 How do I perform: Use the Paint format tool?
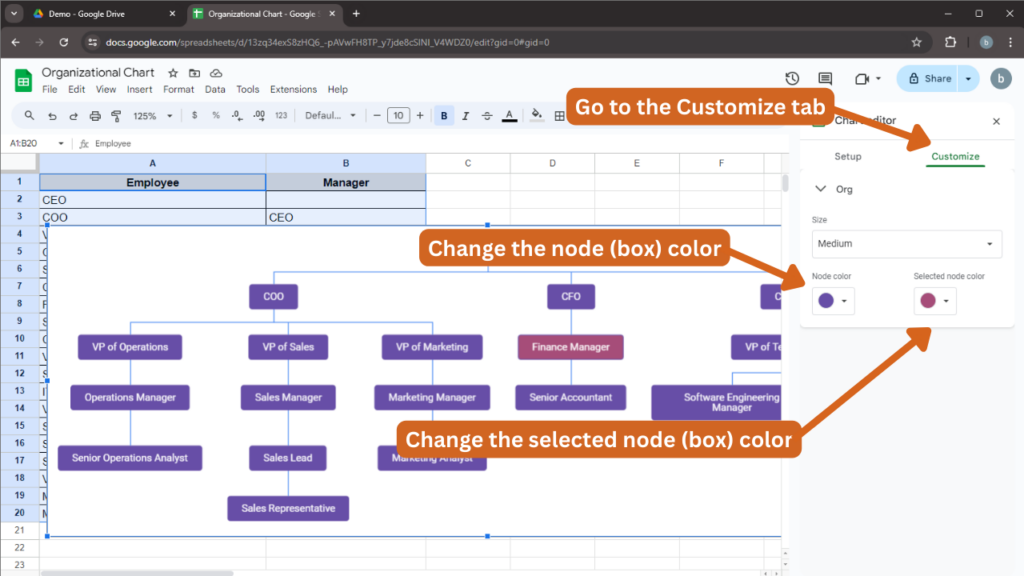[x=117, y=115]
